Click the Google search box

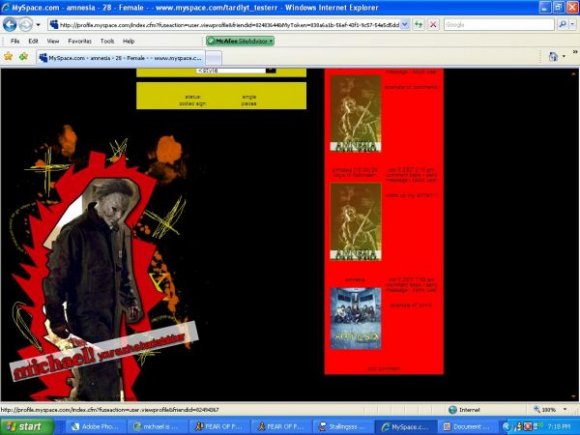click(x=499, y=25)
